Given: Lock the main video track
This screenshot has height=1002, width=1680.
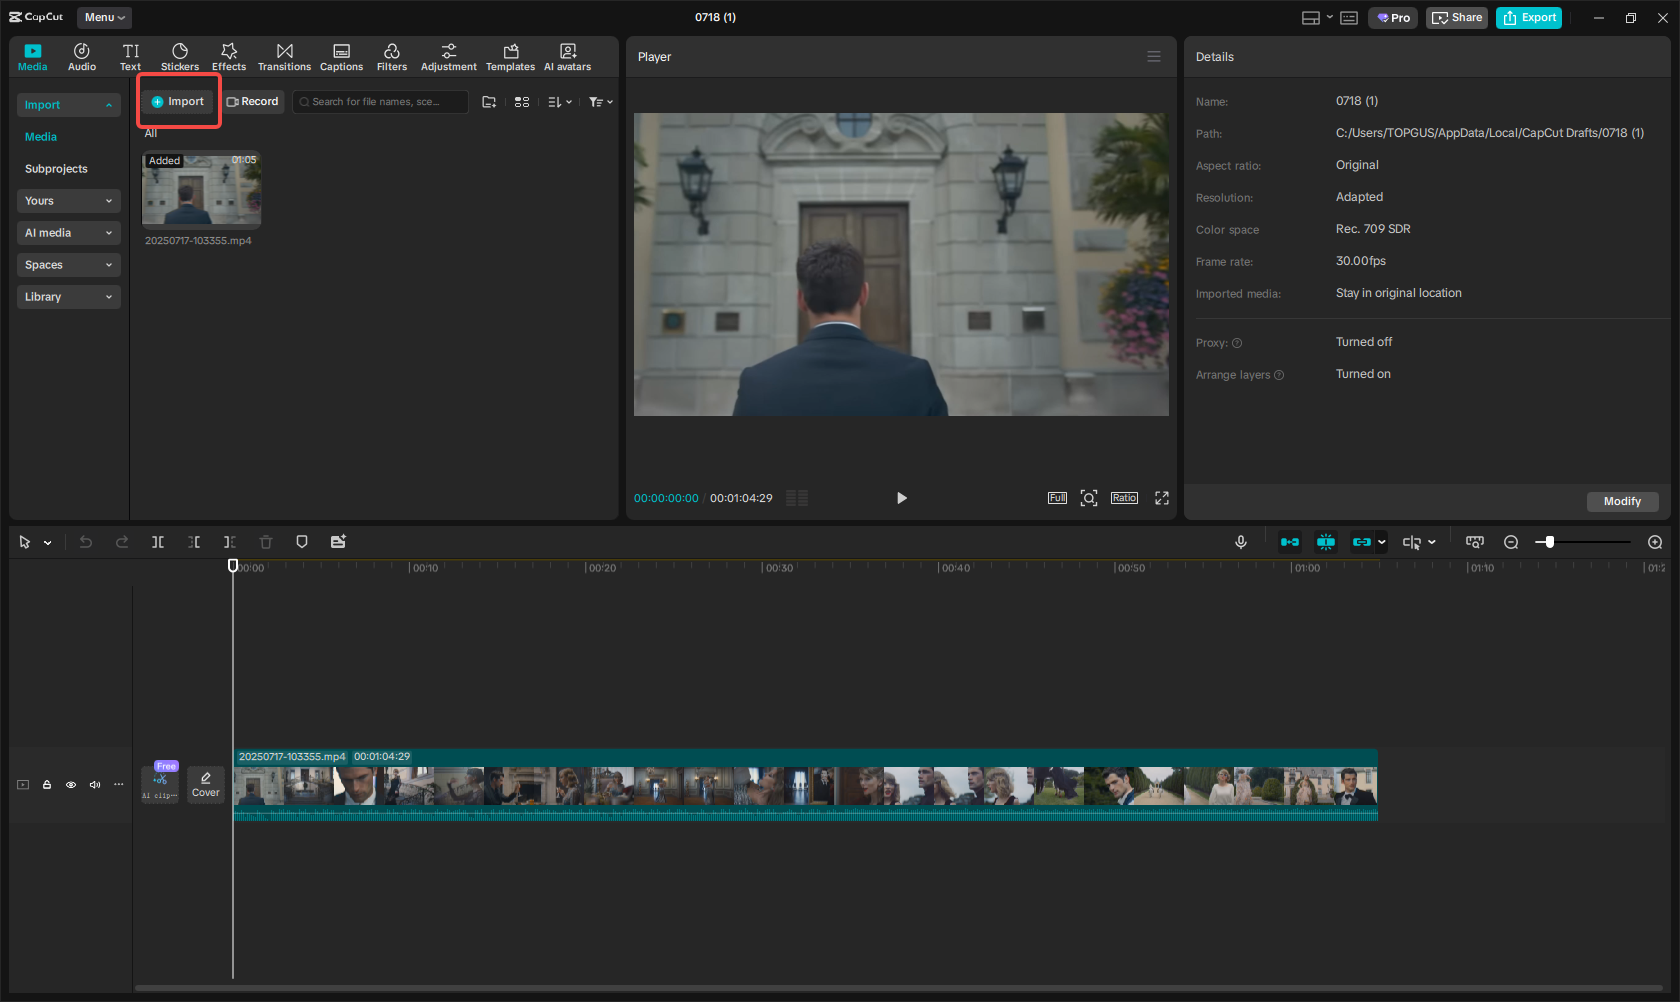Looking at the screenshot, I should [47, 785].
